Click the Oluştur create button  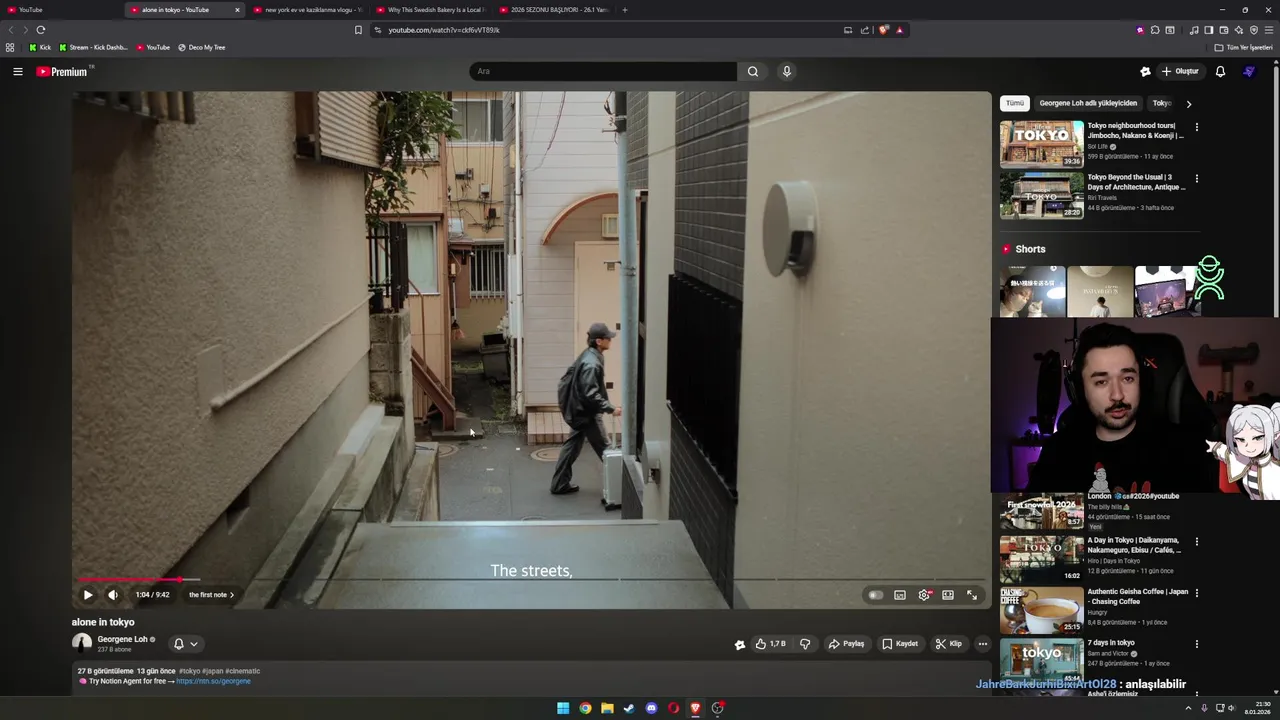[x=1180, y=71]
